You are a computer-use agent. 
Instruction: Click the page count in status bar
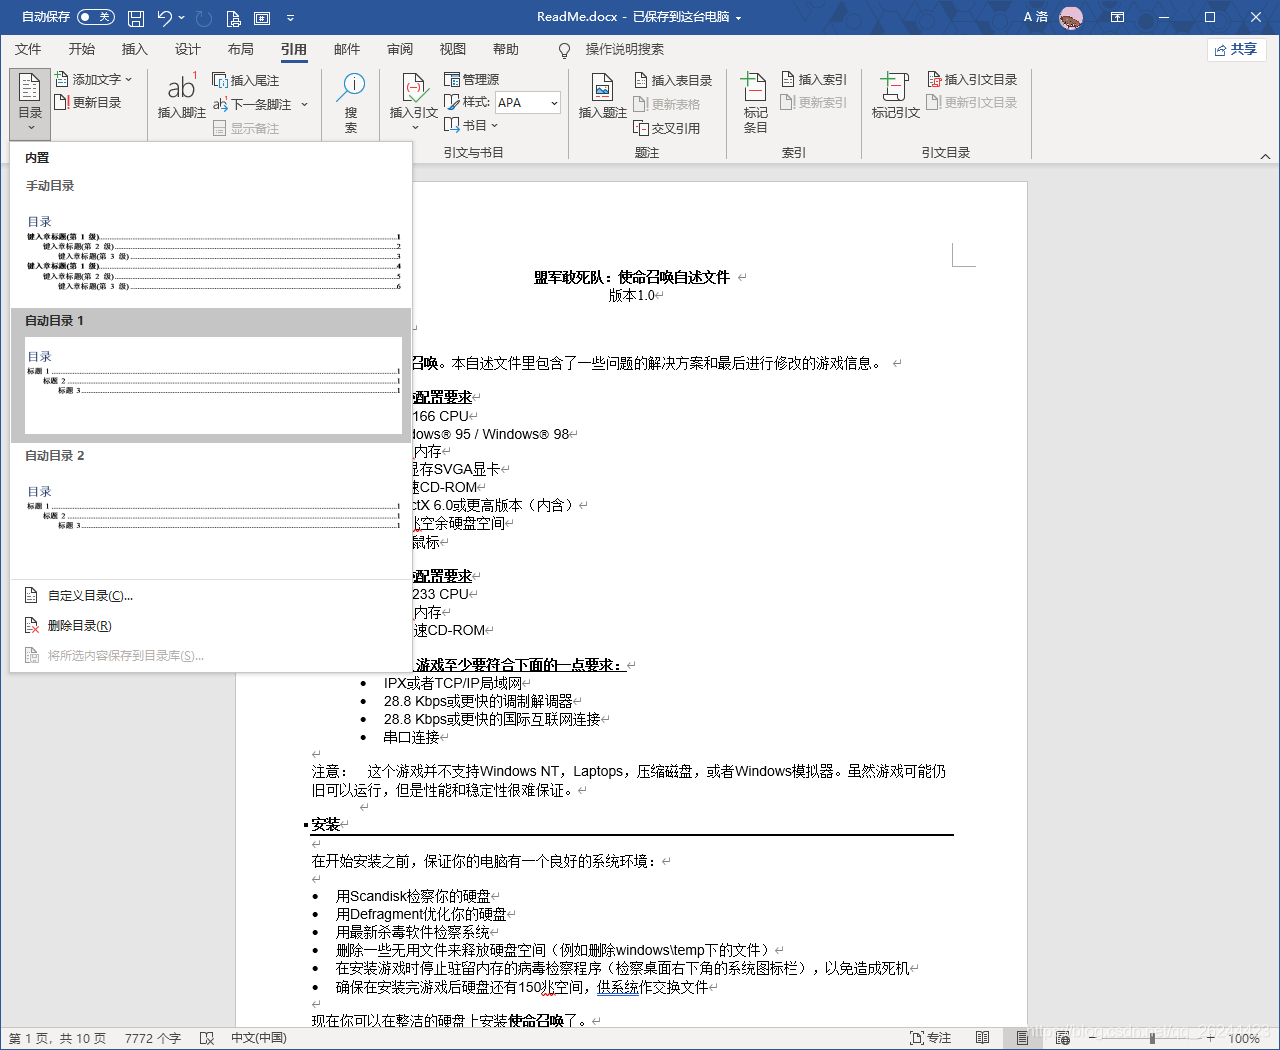[x=58, y=1038]
